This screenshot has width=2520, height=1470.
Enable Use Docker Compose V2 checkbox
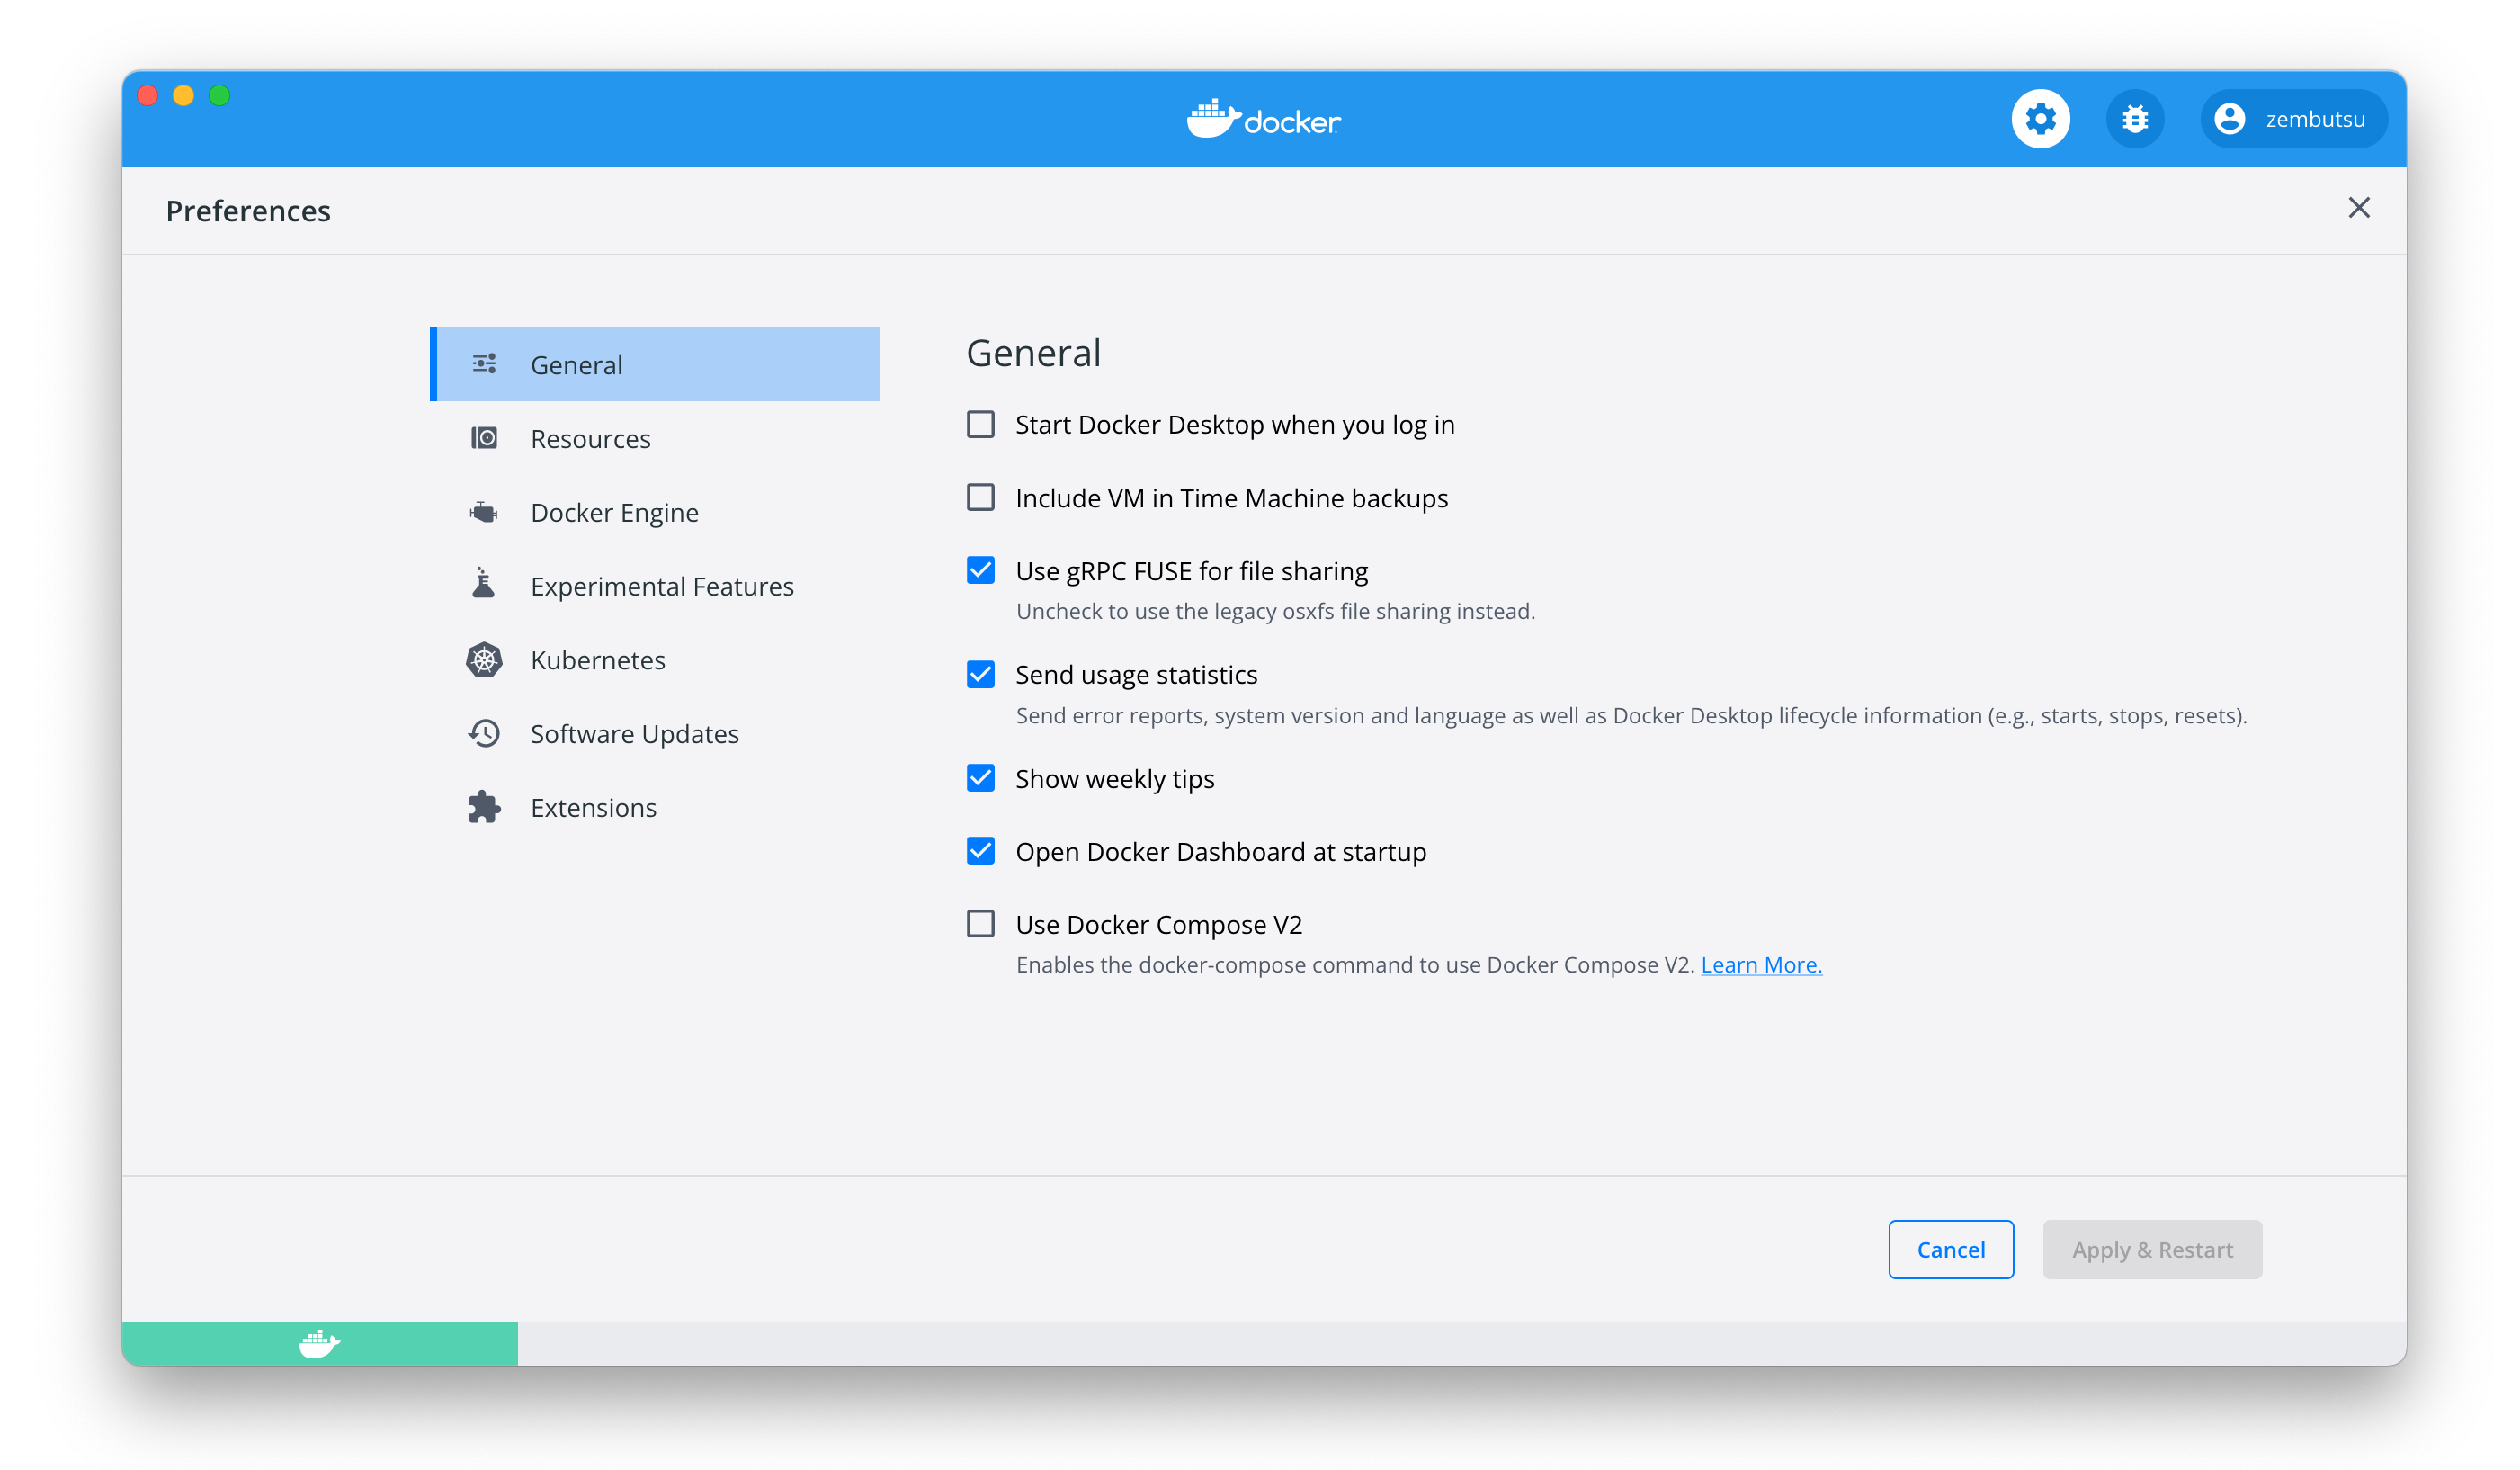click(980, 924)
